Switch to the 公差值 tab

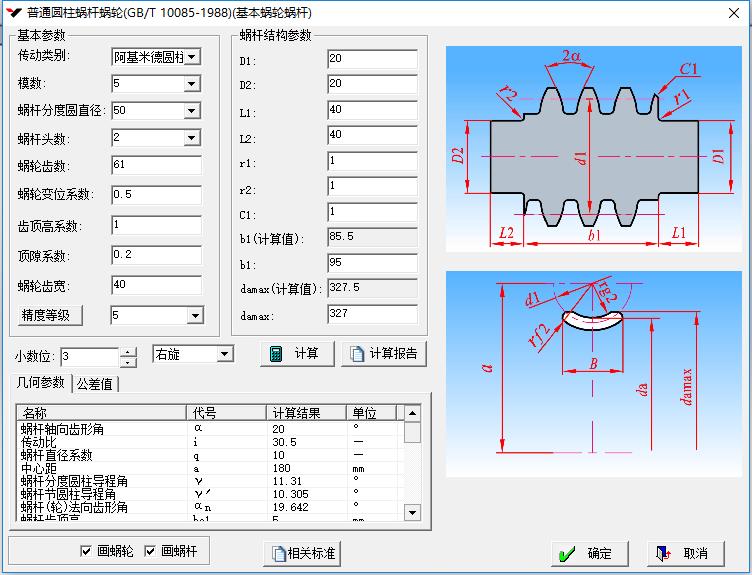click(96, 384)
